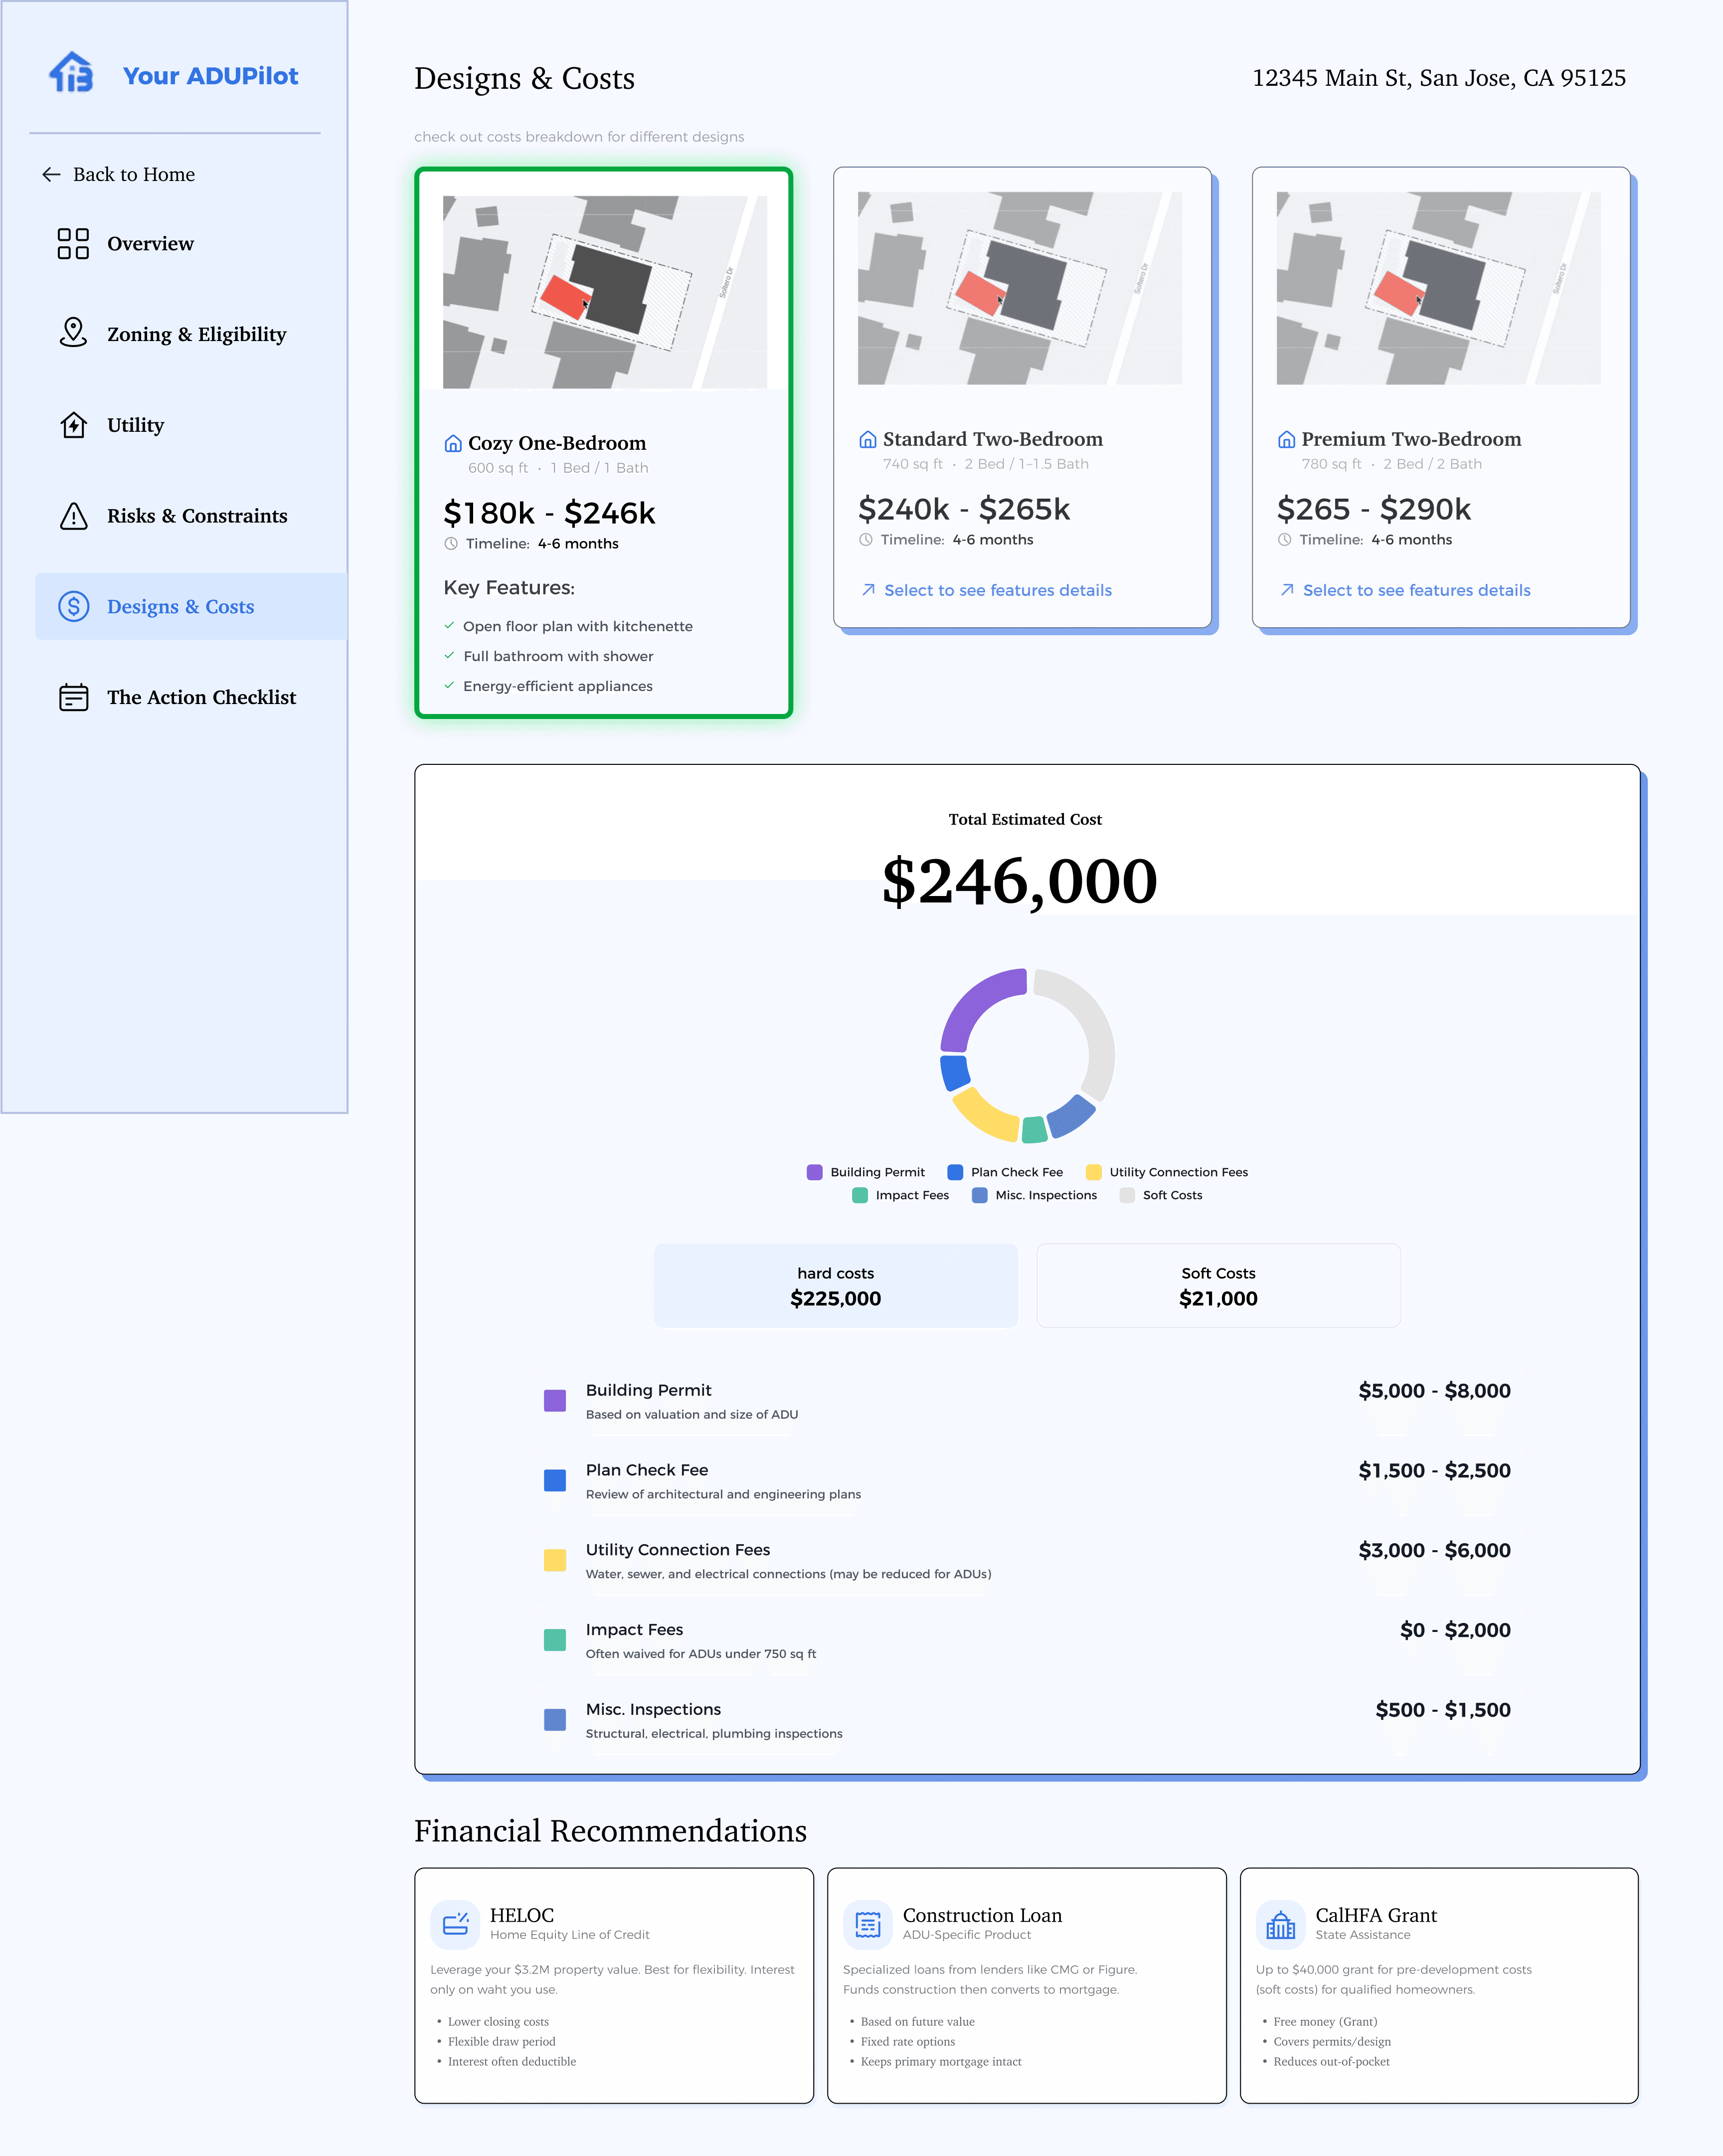Select the Overview grid icon

pos(73,243)
